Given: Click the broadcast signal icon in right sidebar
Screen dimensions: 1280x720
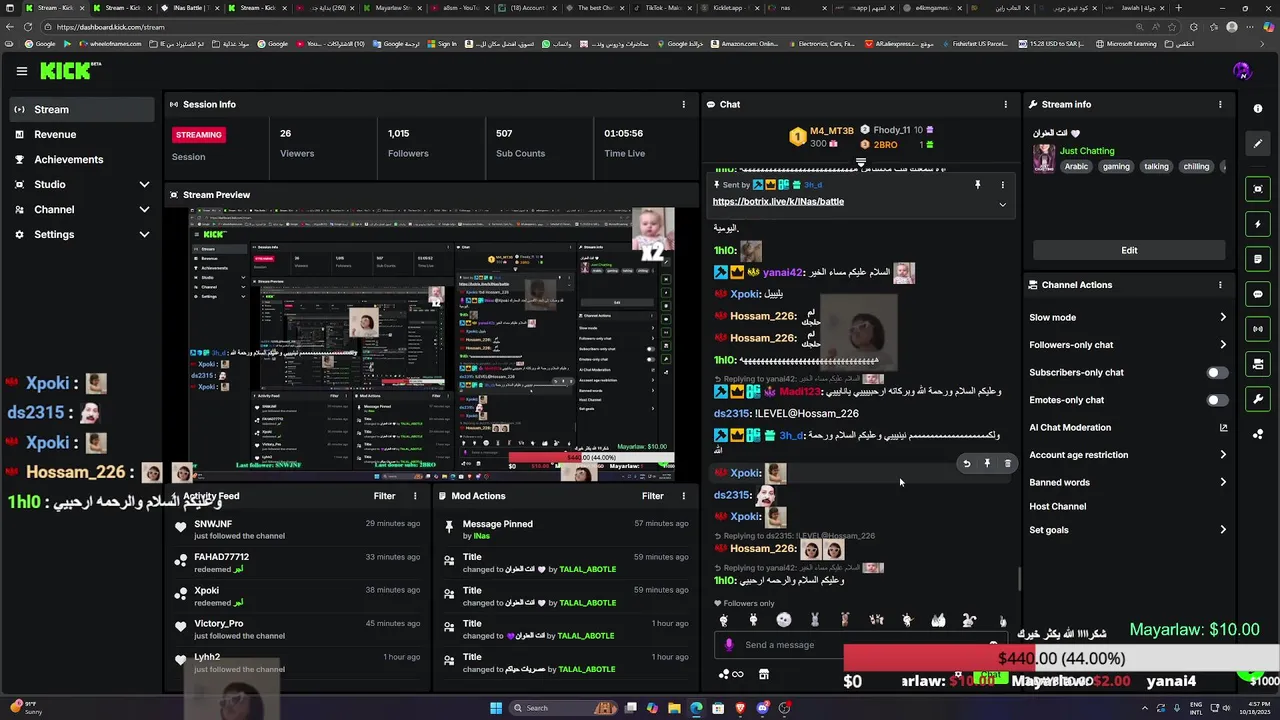Looking at the screenshot, I should pos(1258,329).
